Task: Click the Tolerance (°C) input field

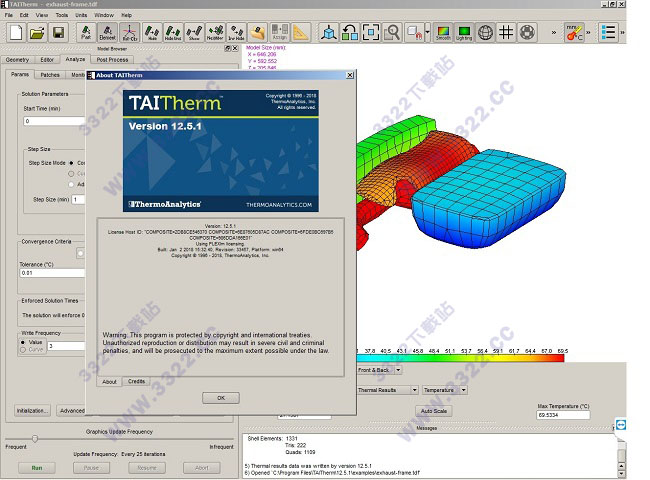Action: coord(52,273)
